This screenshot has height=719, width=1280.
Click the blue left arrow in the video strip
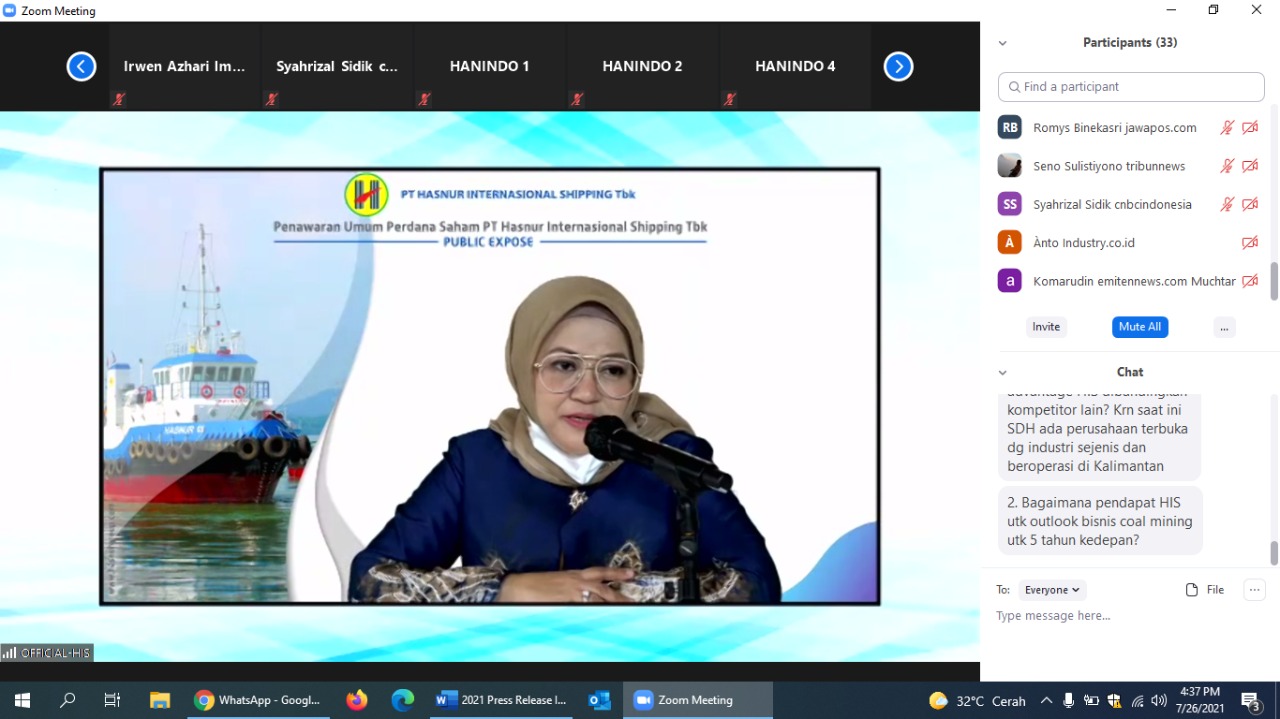82,66
